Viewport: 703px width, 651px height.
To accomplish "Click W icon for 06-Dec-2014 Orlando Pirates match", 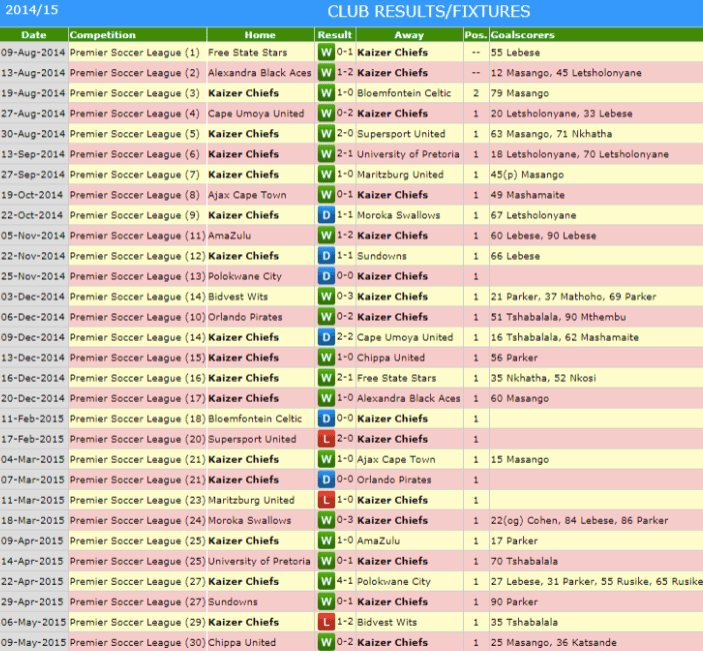I will (326, 317).
